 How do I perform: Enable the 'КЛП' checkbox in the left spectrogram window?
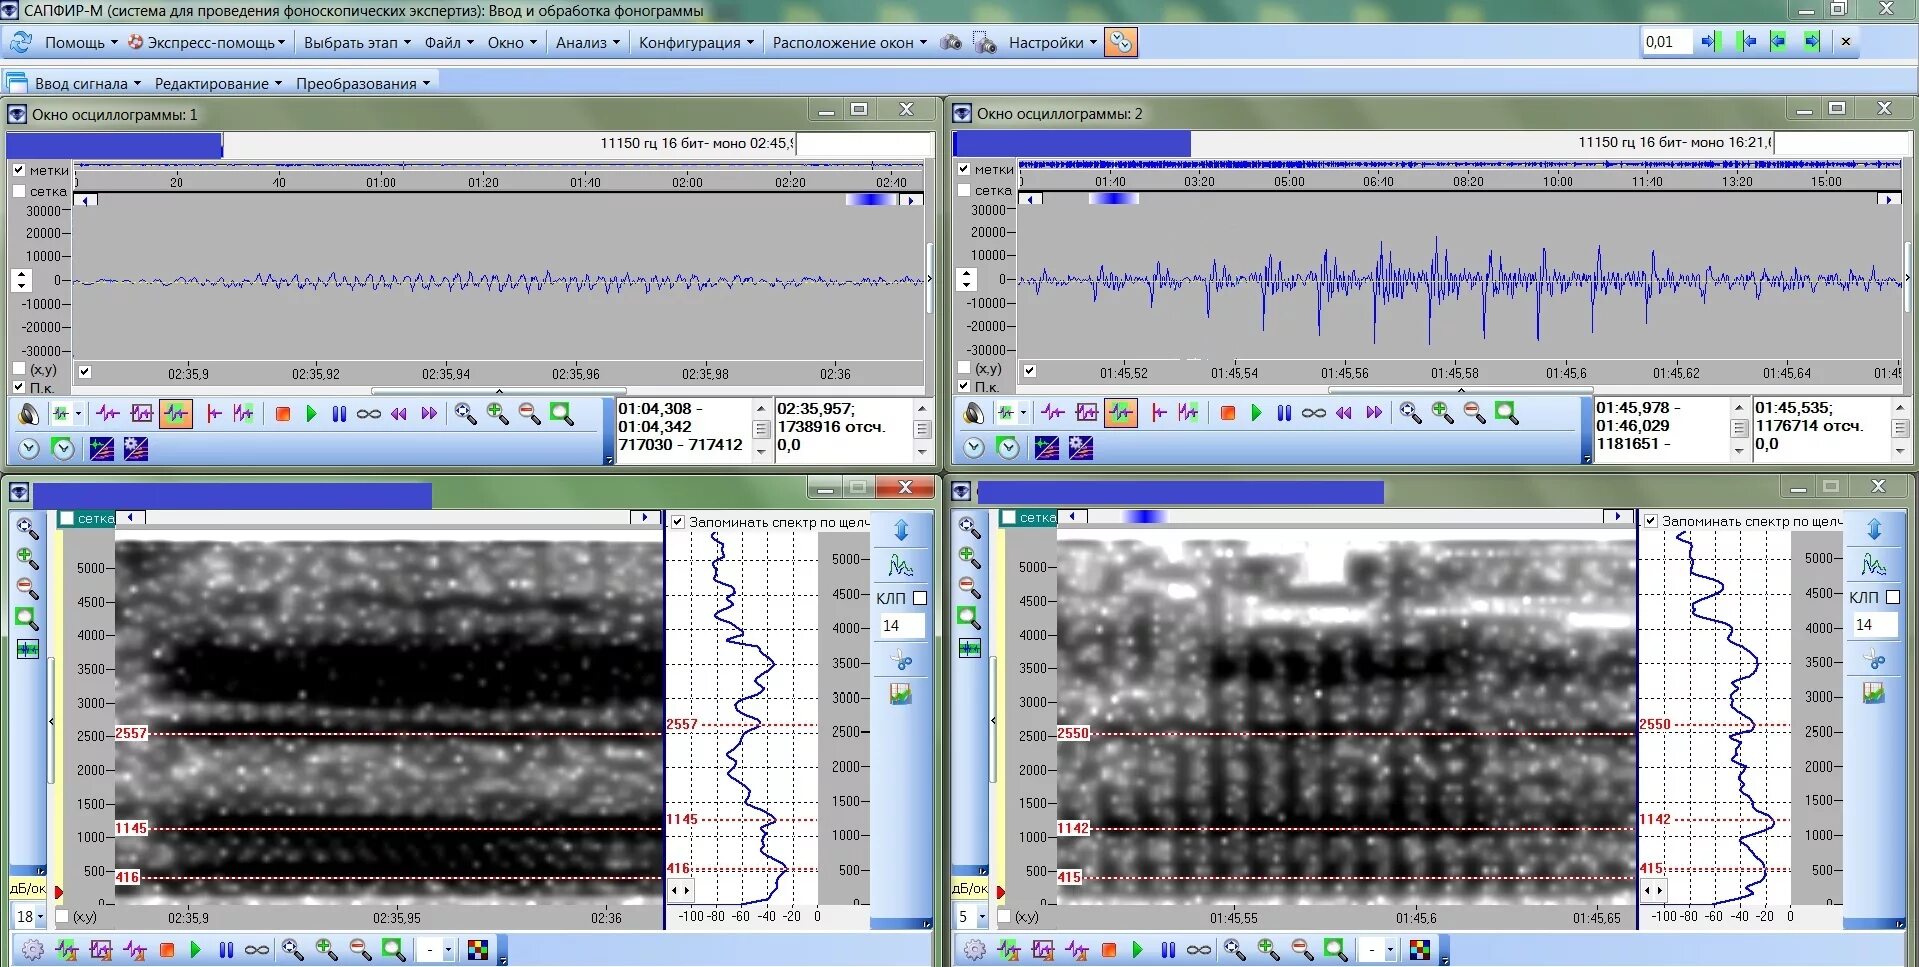(920, 598)
